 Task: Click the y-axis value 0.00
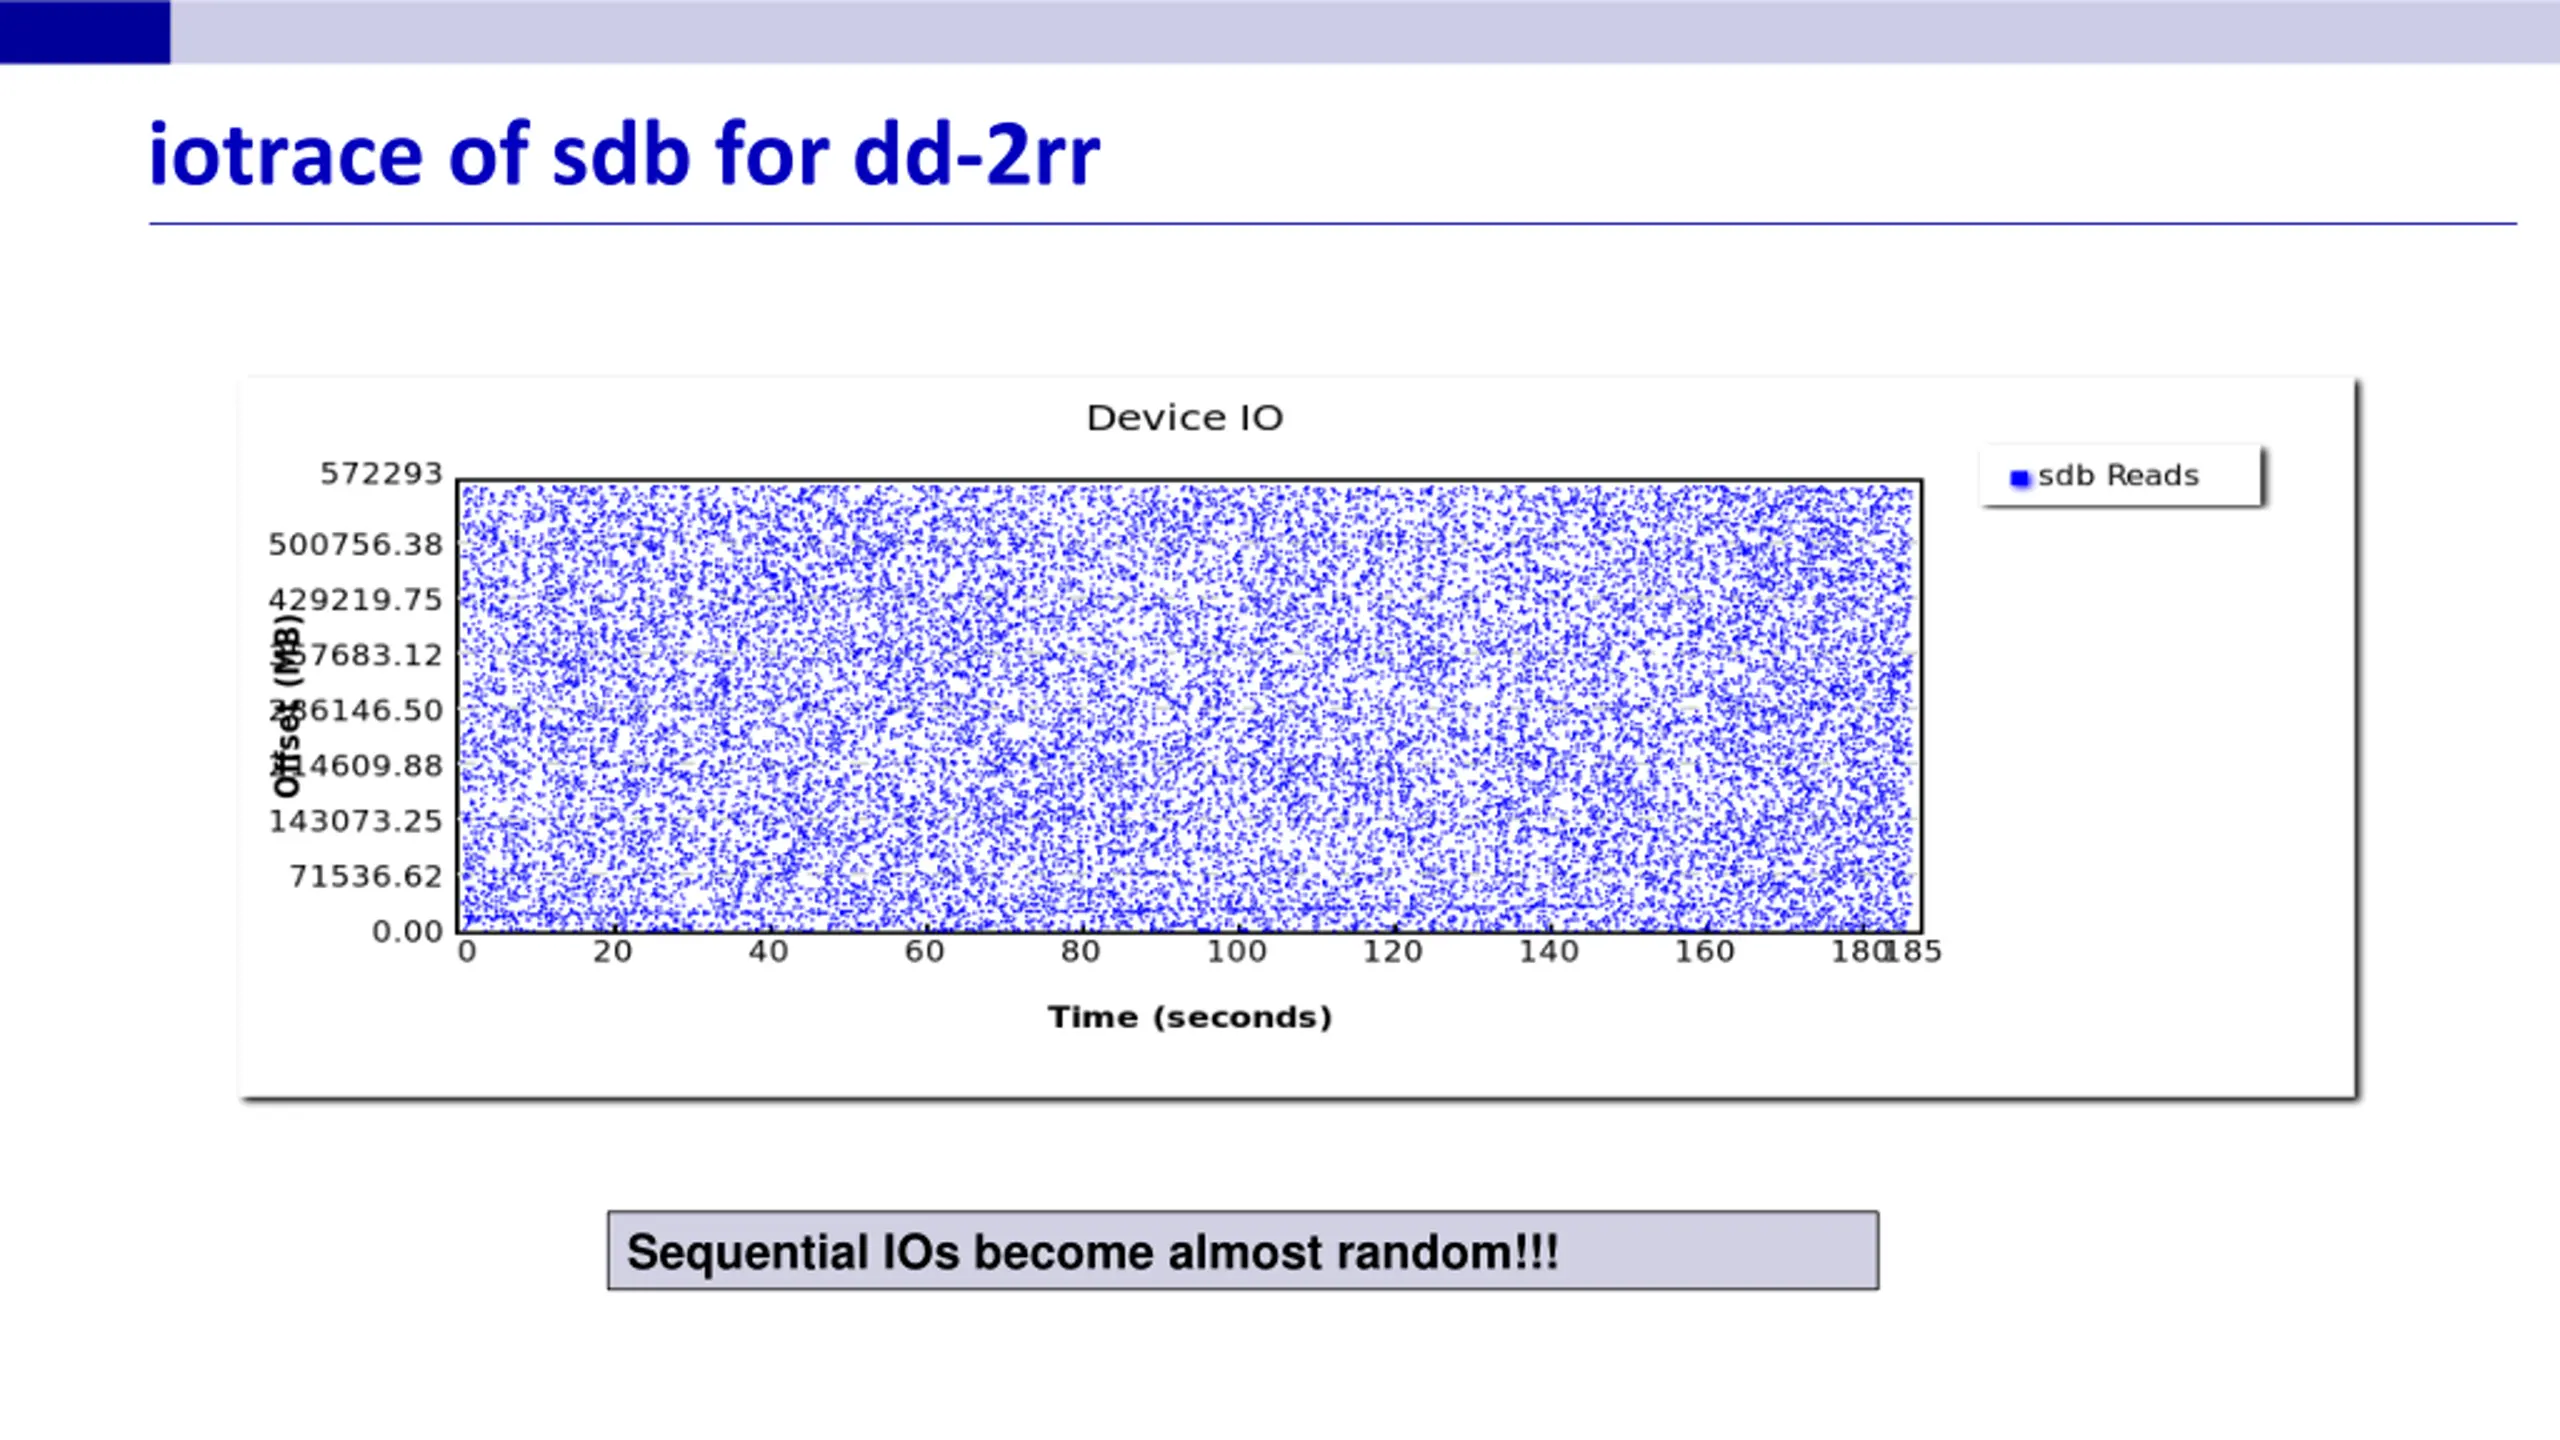(x=407, y=931)
